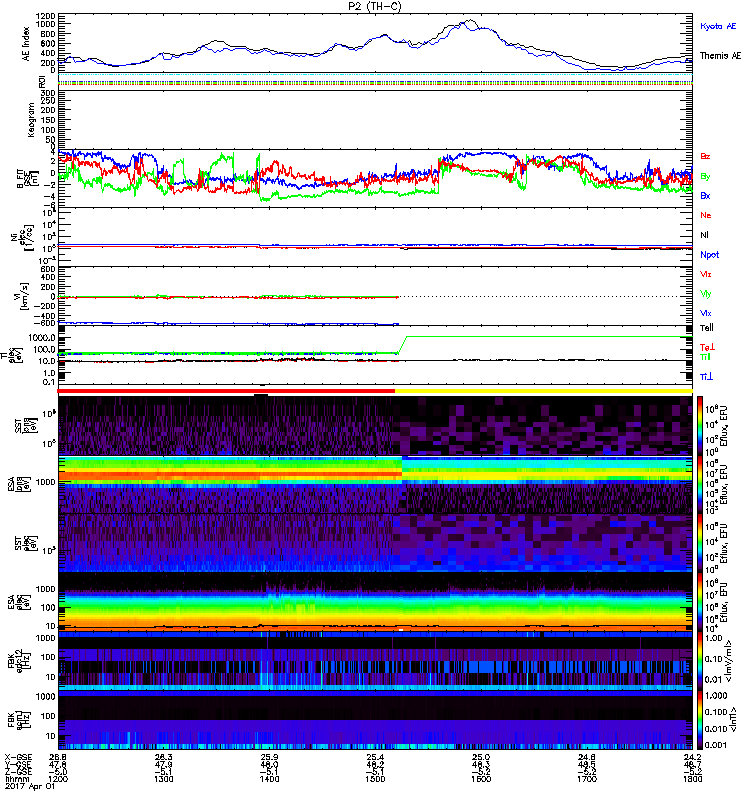Select the green Ti parallel legend label
This screenshot has height=800, width=750.
pyautogui.click(x=705, y=357)
